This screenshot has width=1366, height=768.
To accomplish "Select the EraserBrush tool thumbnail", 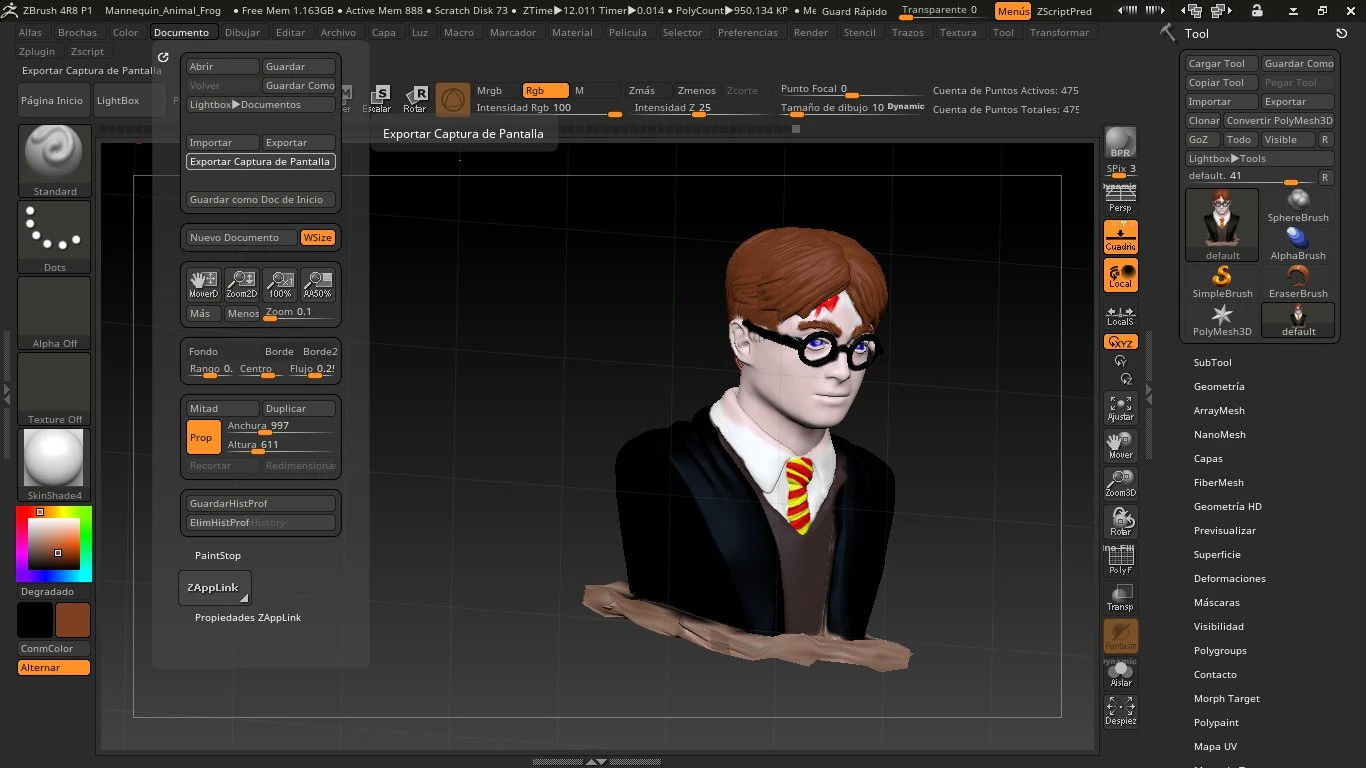I will click(x=1298, y=282).
